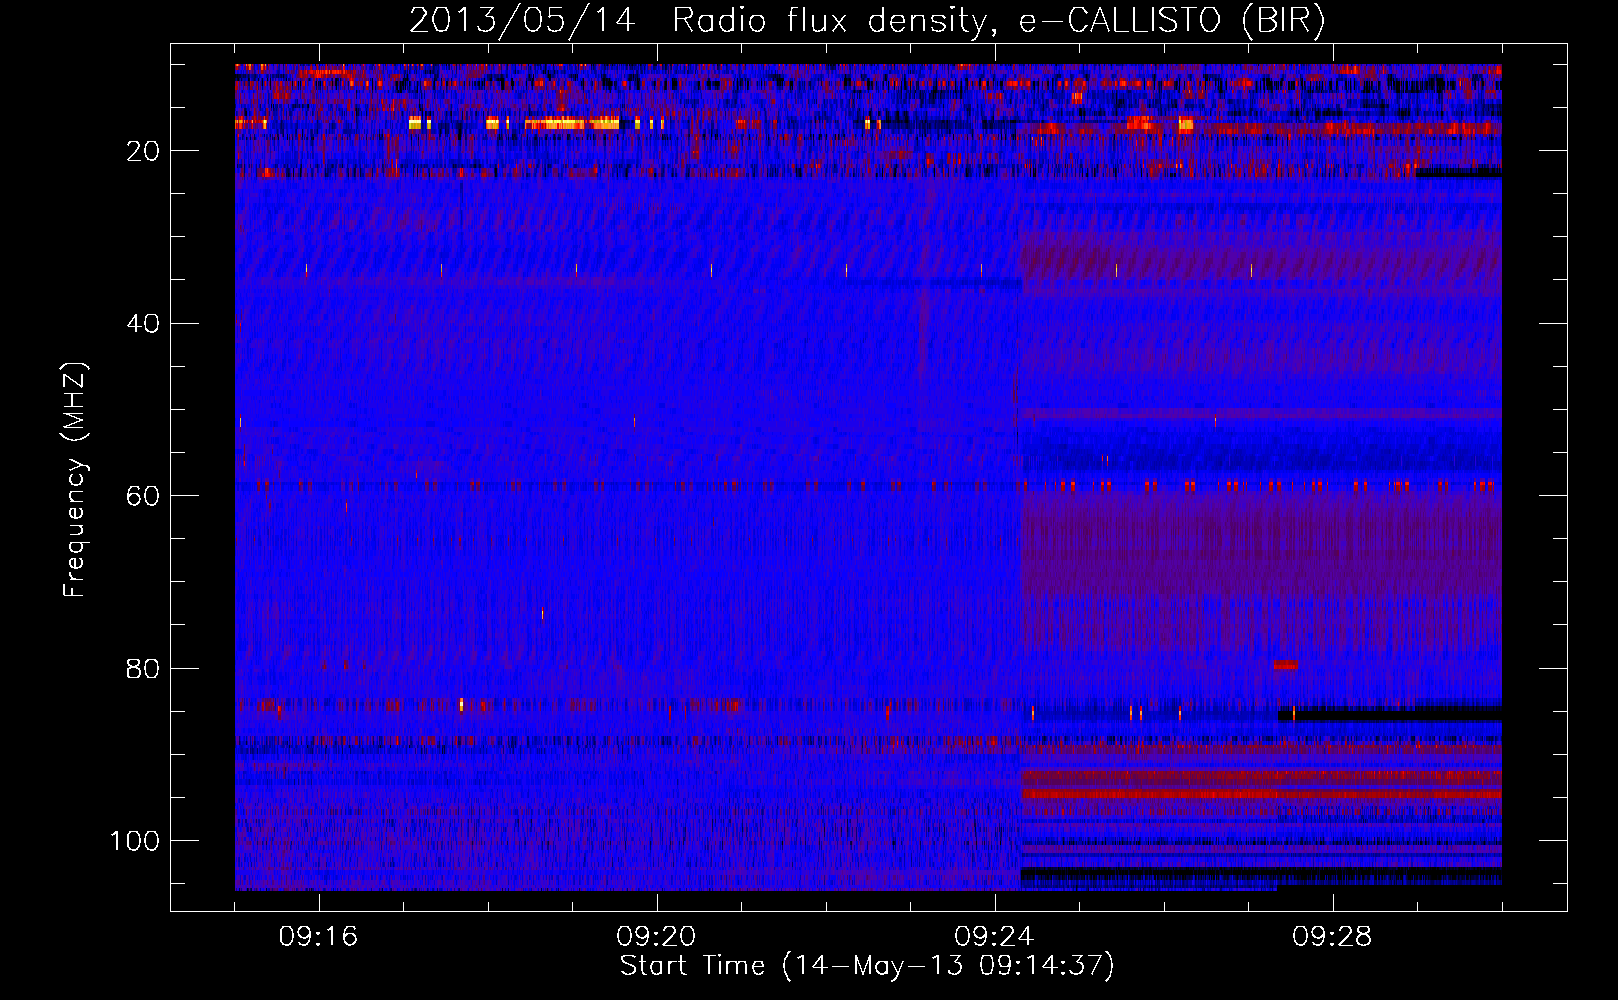The image size is (1618, 1000).
Task: Click the bright red band near 95 MHz
Action: [x=1261, y=794]
